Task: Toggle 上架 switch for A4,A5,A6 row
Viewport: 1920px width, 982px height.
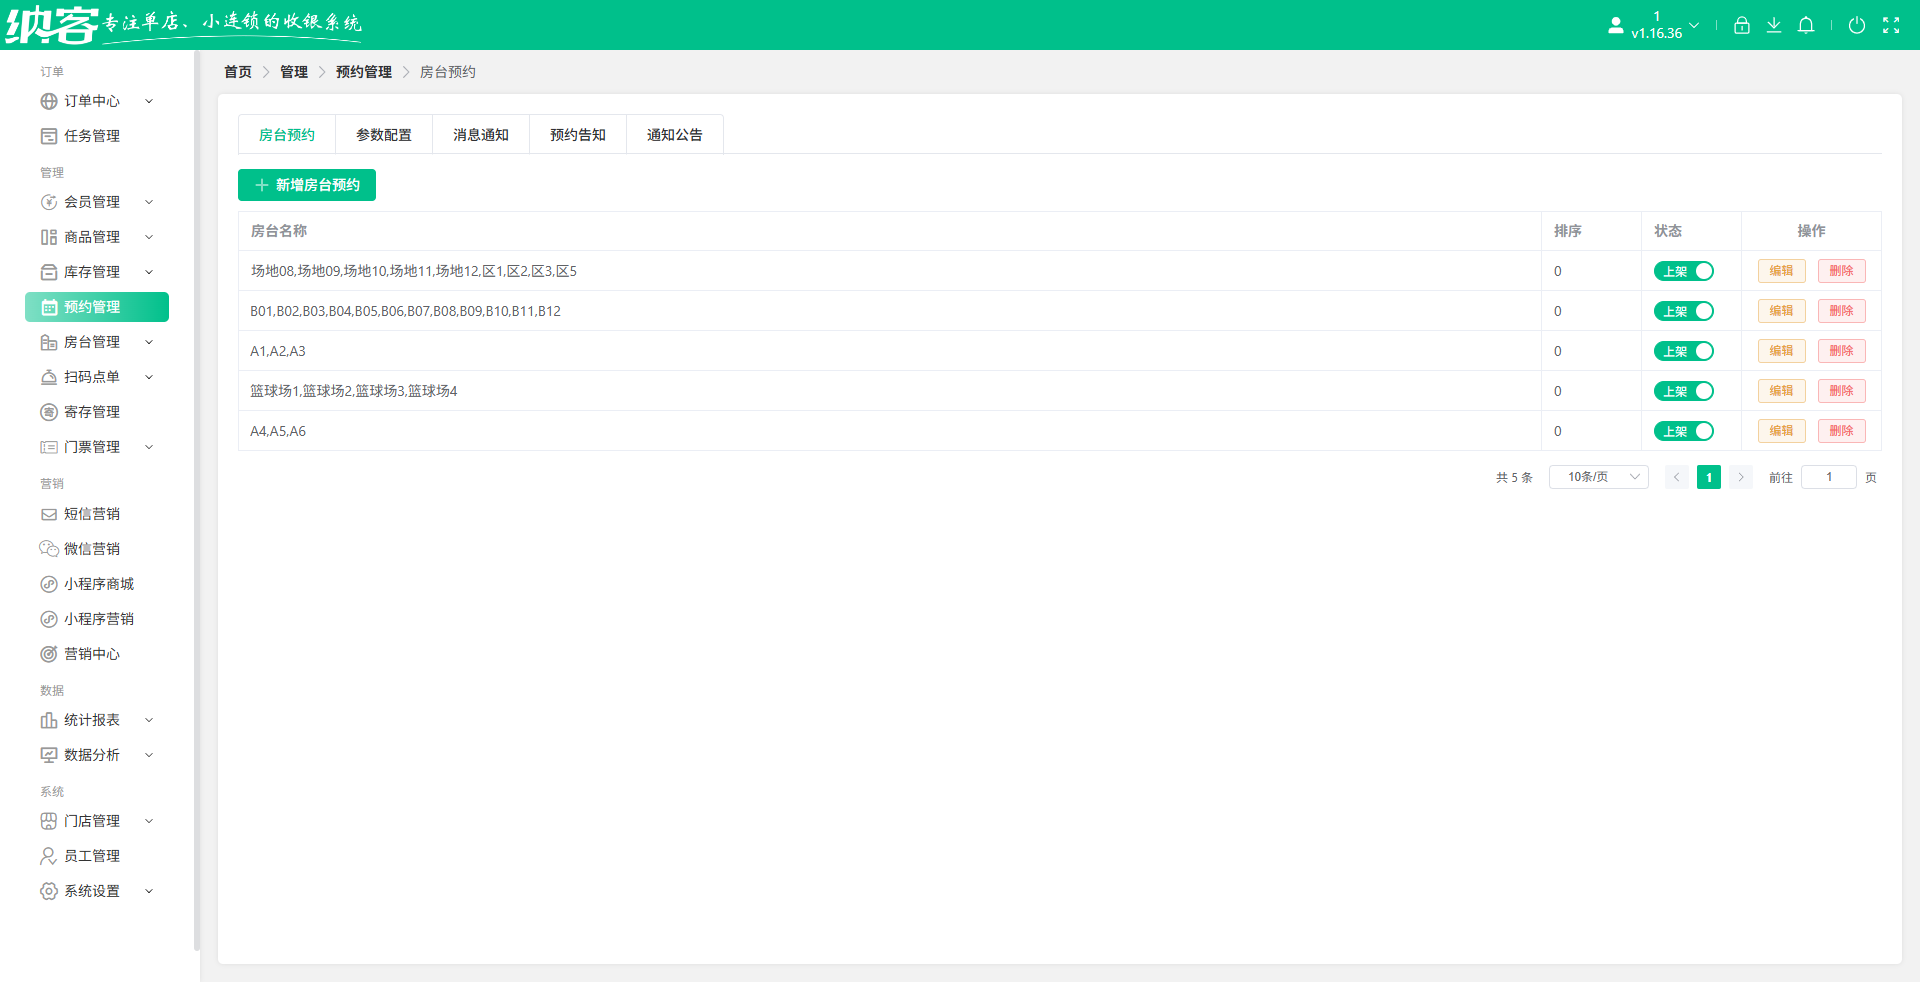Action: (1684, 431)
